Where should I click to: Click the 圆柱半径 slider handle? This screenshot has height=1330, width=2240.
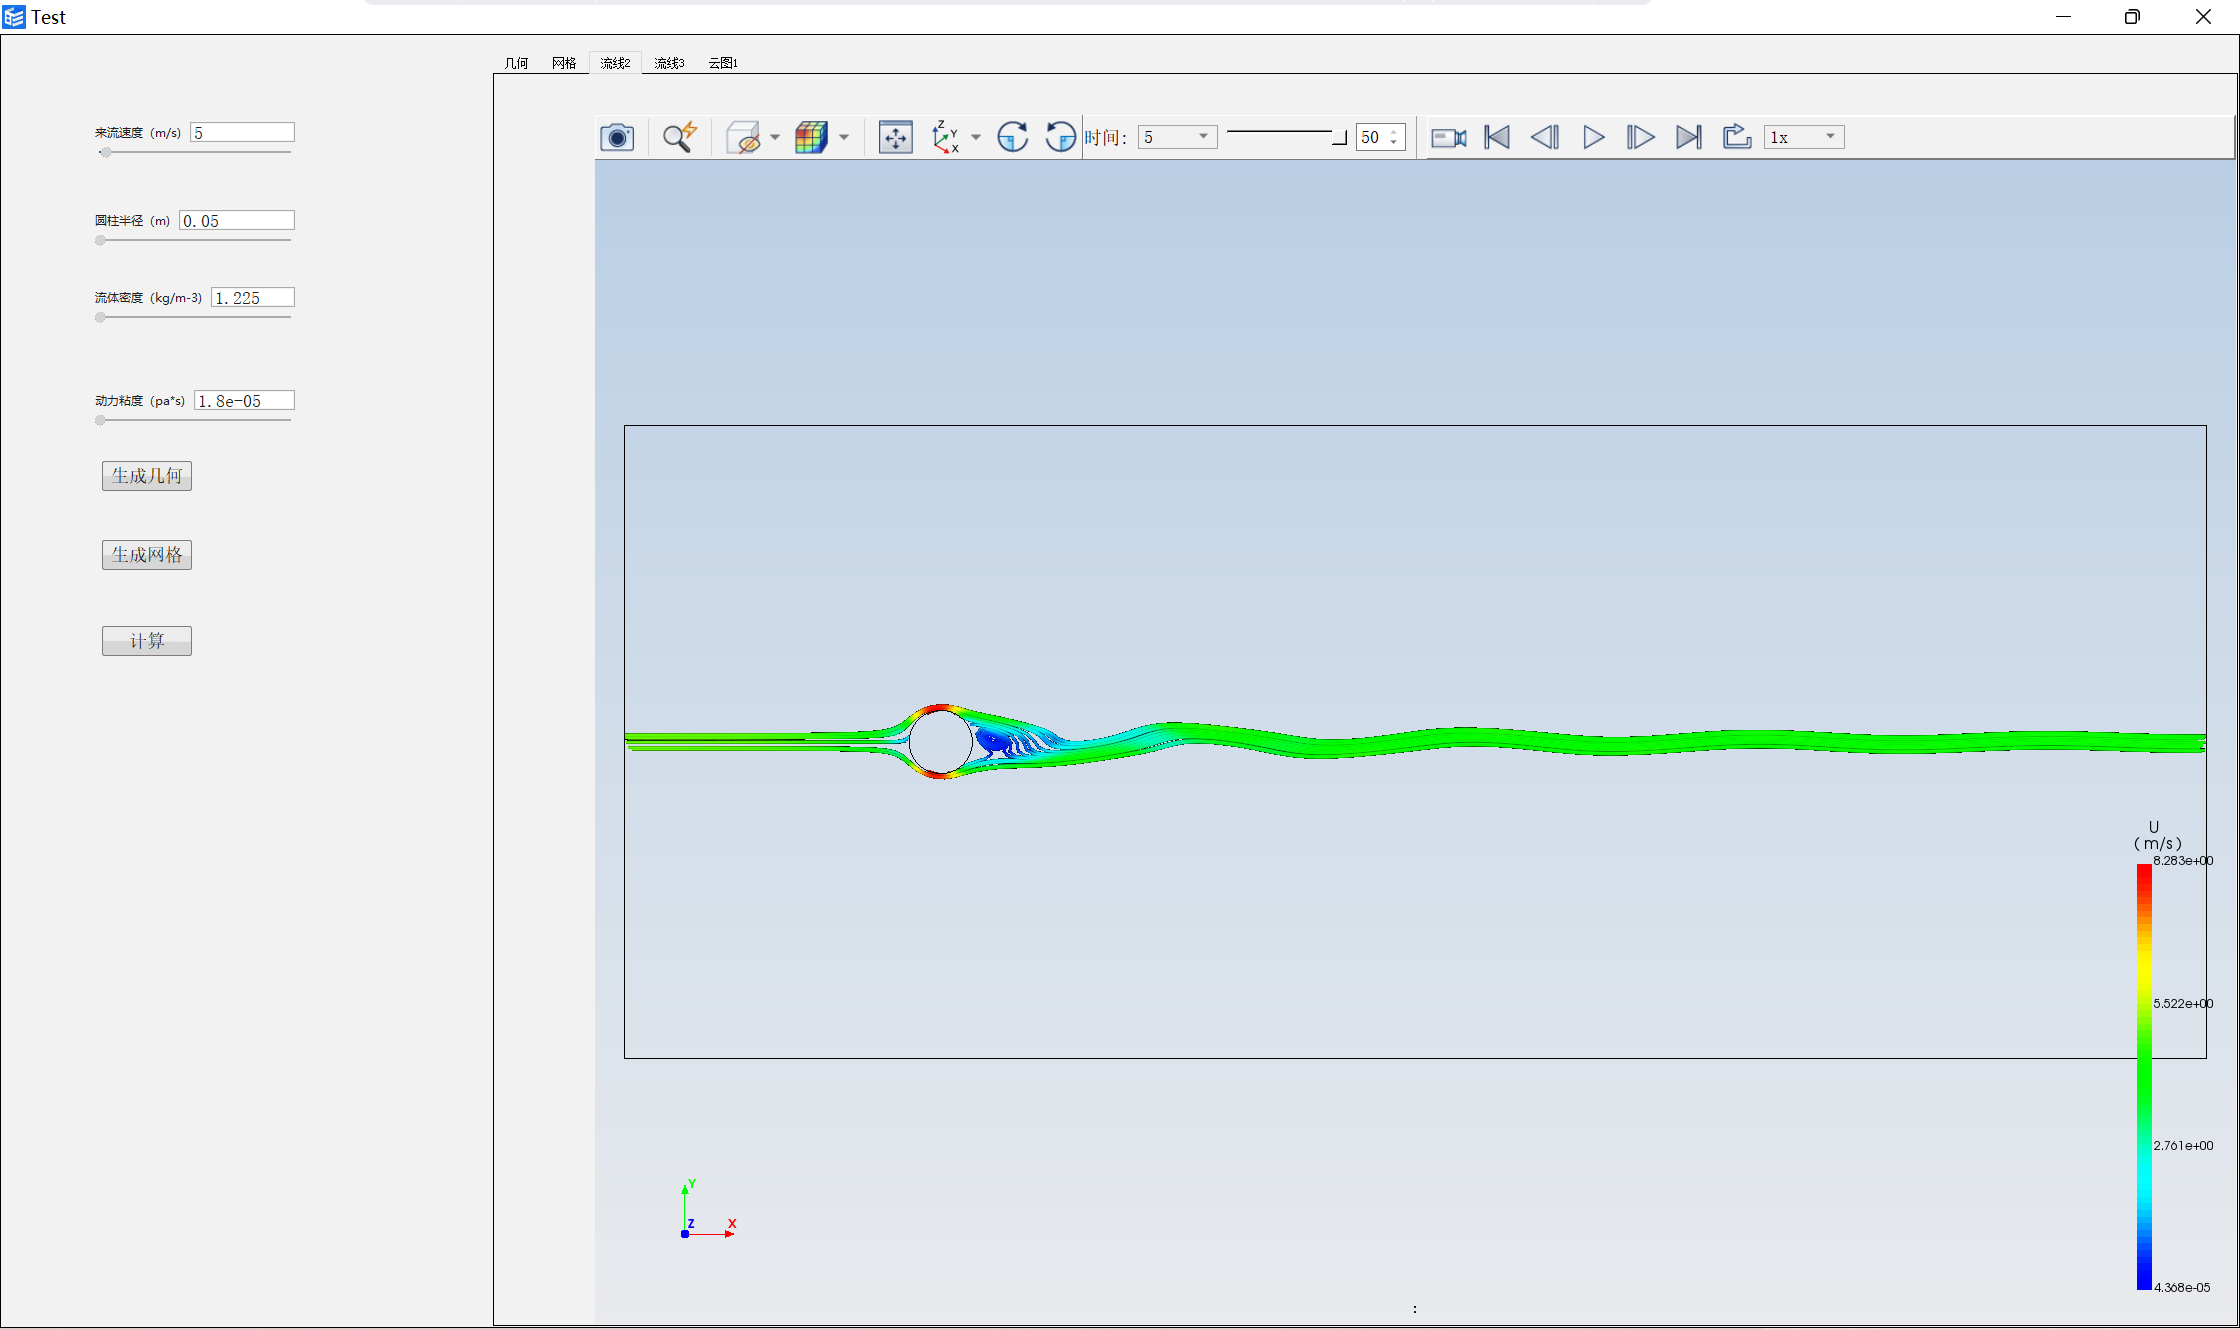pyautogui.click(x=100, y=241)
